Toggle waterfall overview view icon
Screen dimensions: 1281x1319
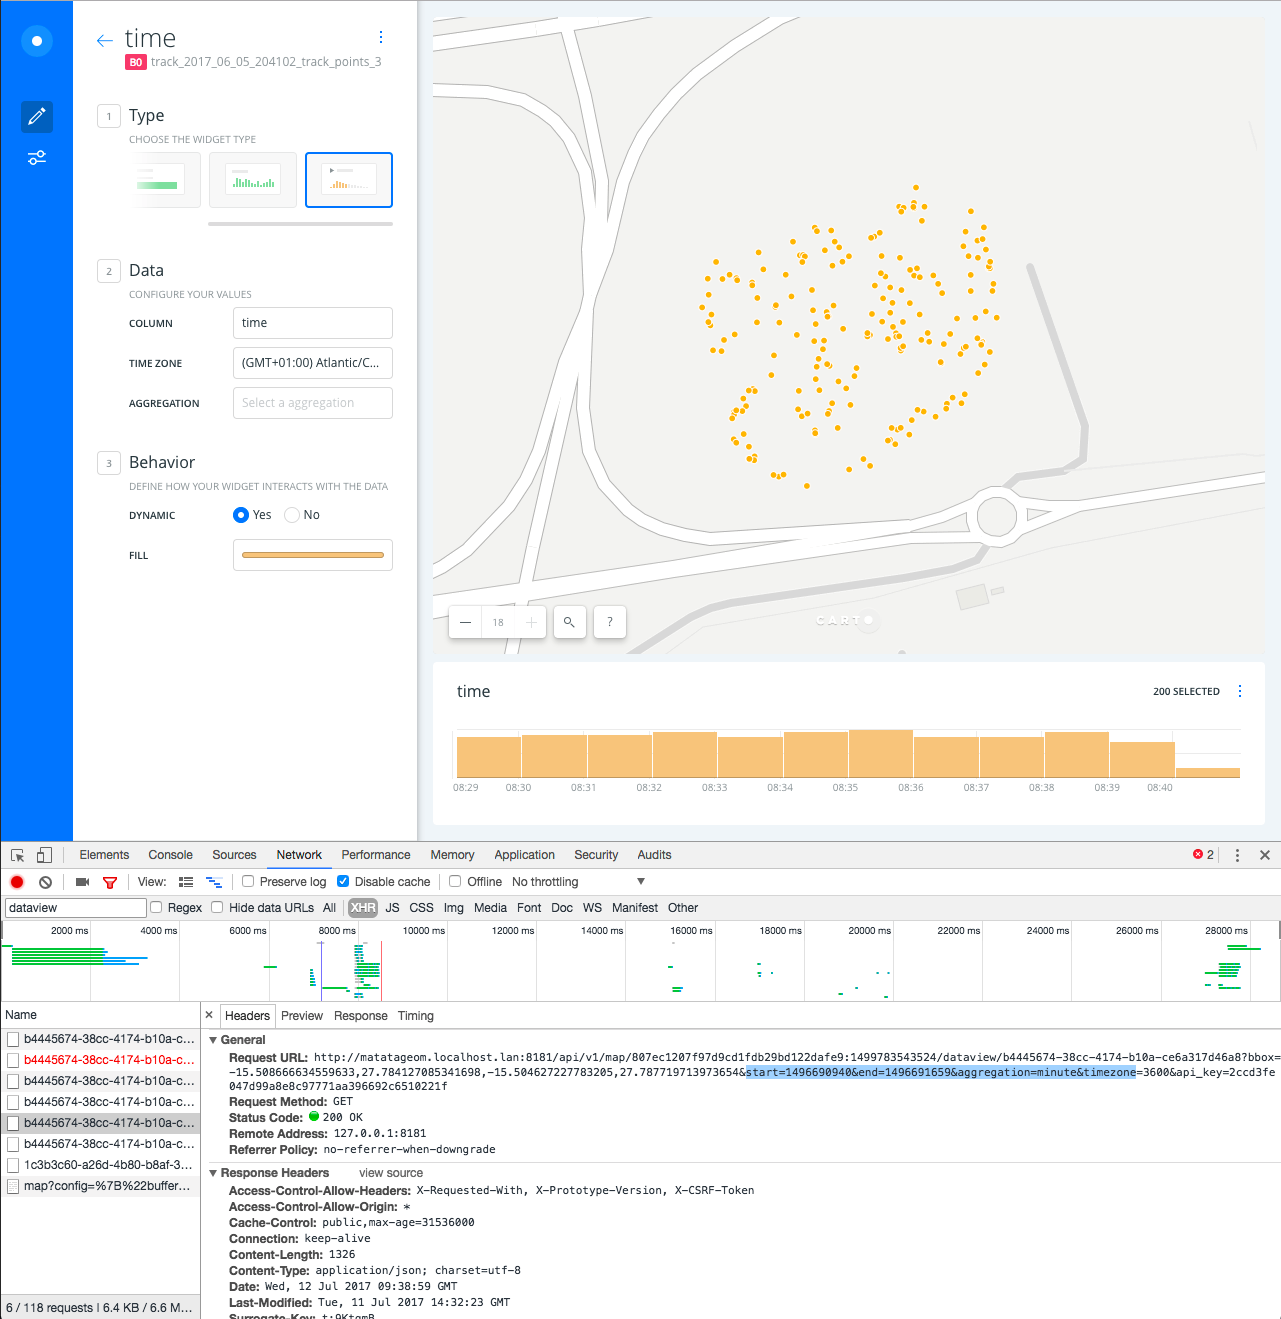(x=213, y=882)
